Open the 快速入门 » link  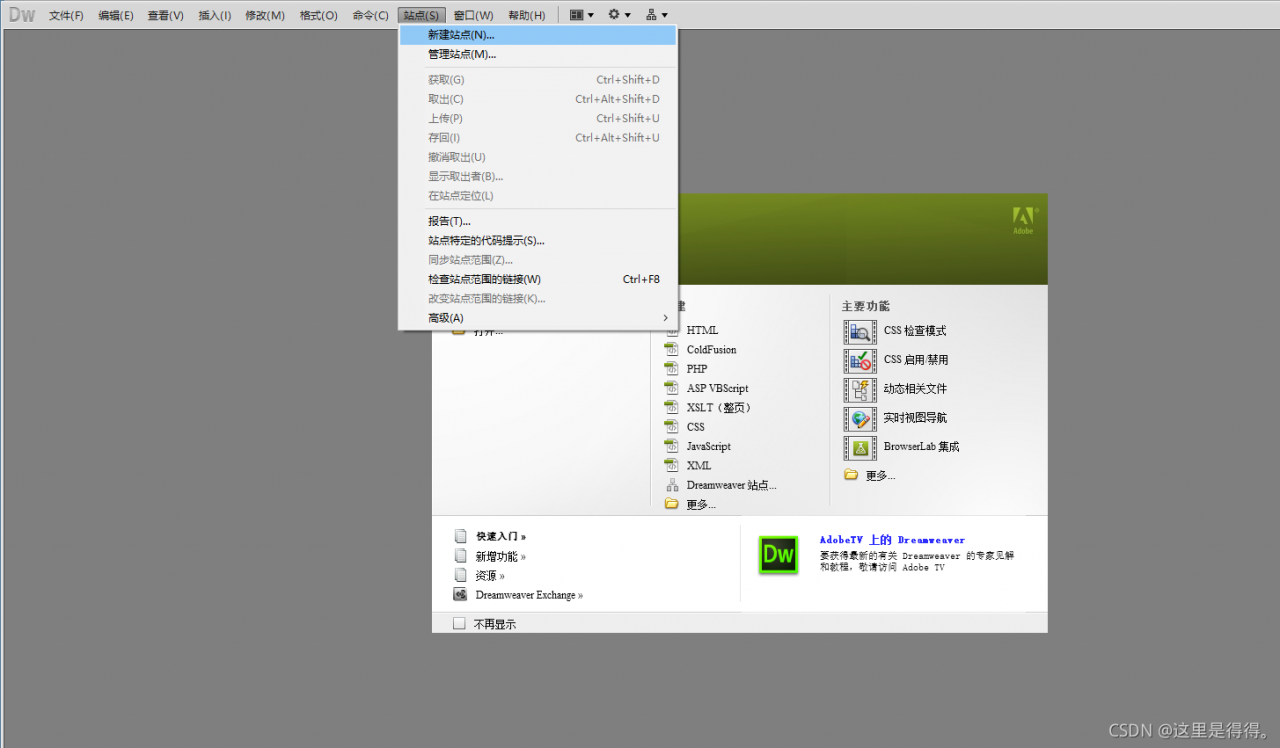pos(501,536)
